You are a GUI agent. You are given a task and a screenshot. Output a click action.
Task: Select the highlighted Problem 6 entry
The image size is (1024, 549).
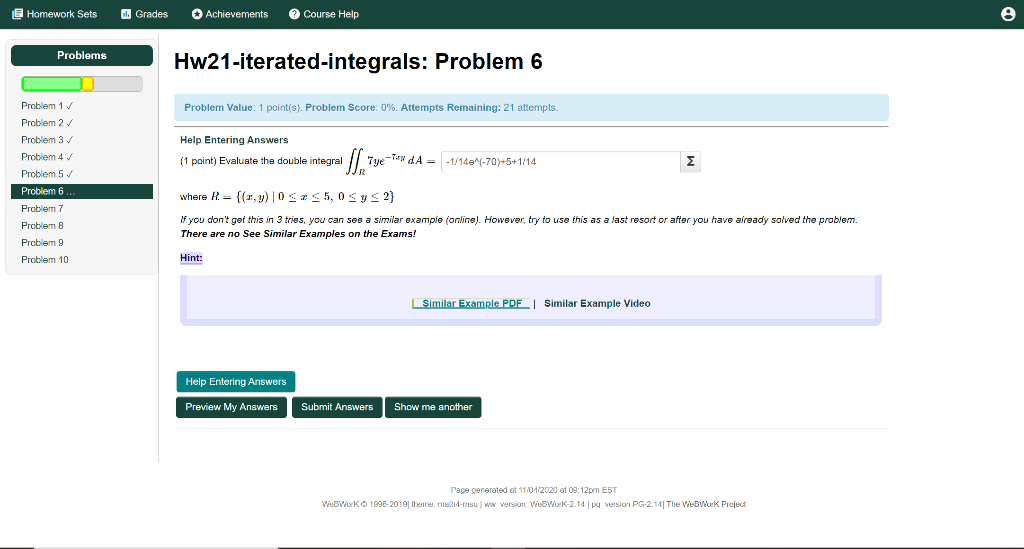click(x=82, y=191)
